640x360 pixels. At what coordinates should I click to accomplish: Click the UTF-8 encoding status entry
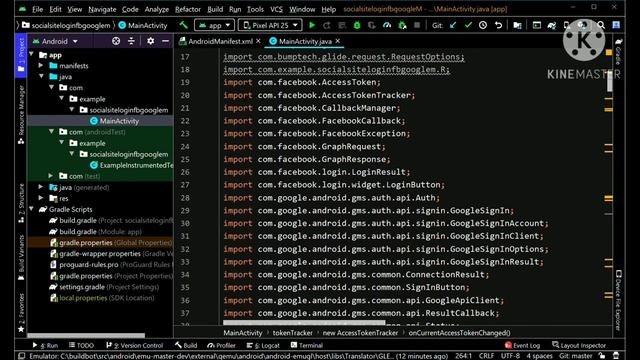(x=510, y=356)
